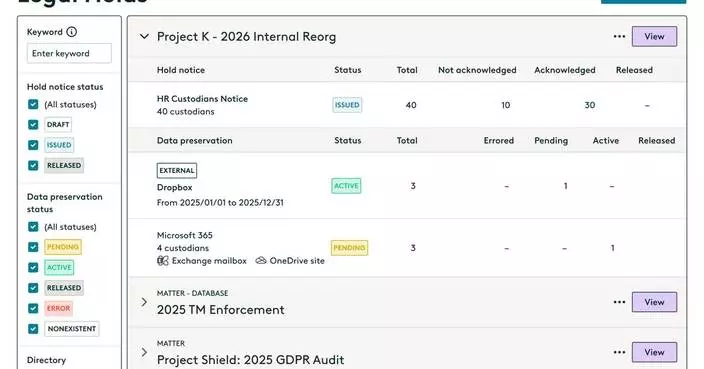Click the Pending column header

pyautogui.click(x=551, y=141)
